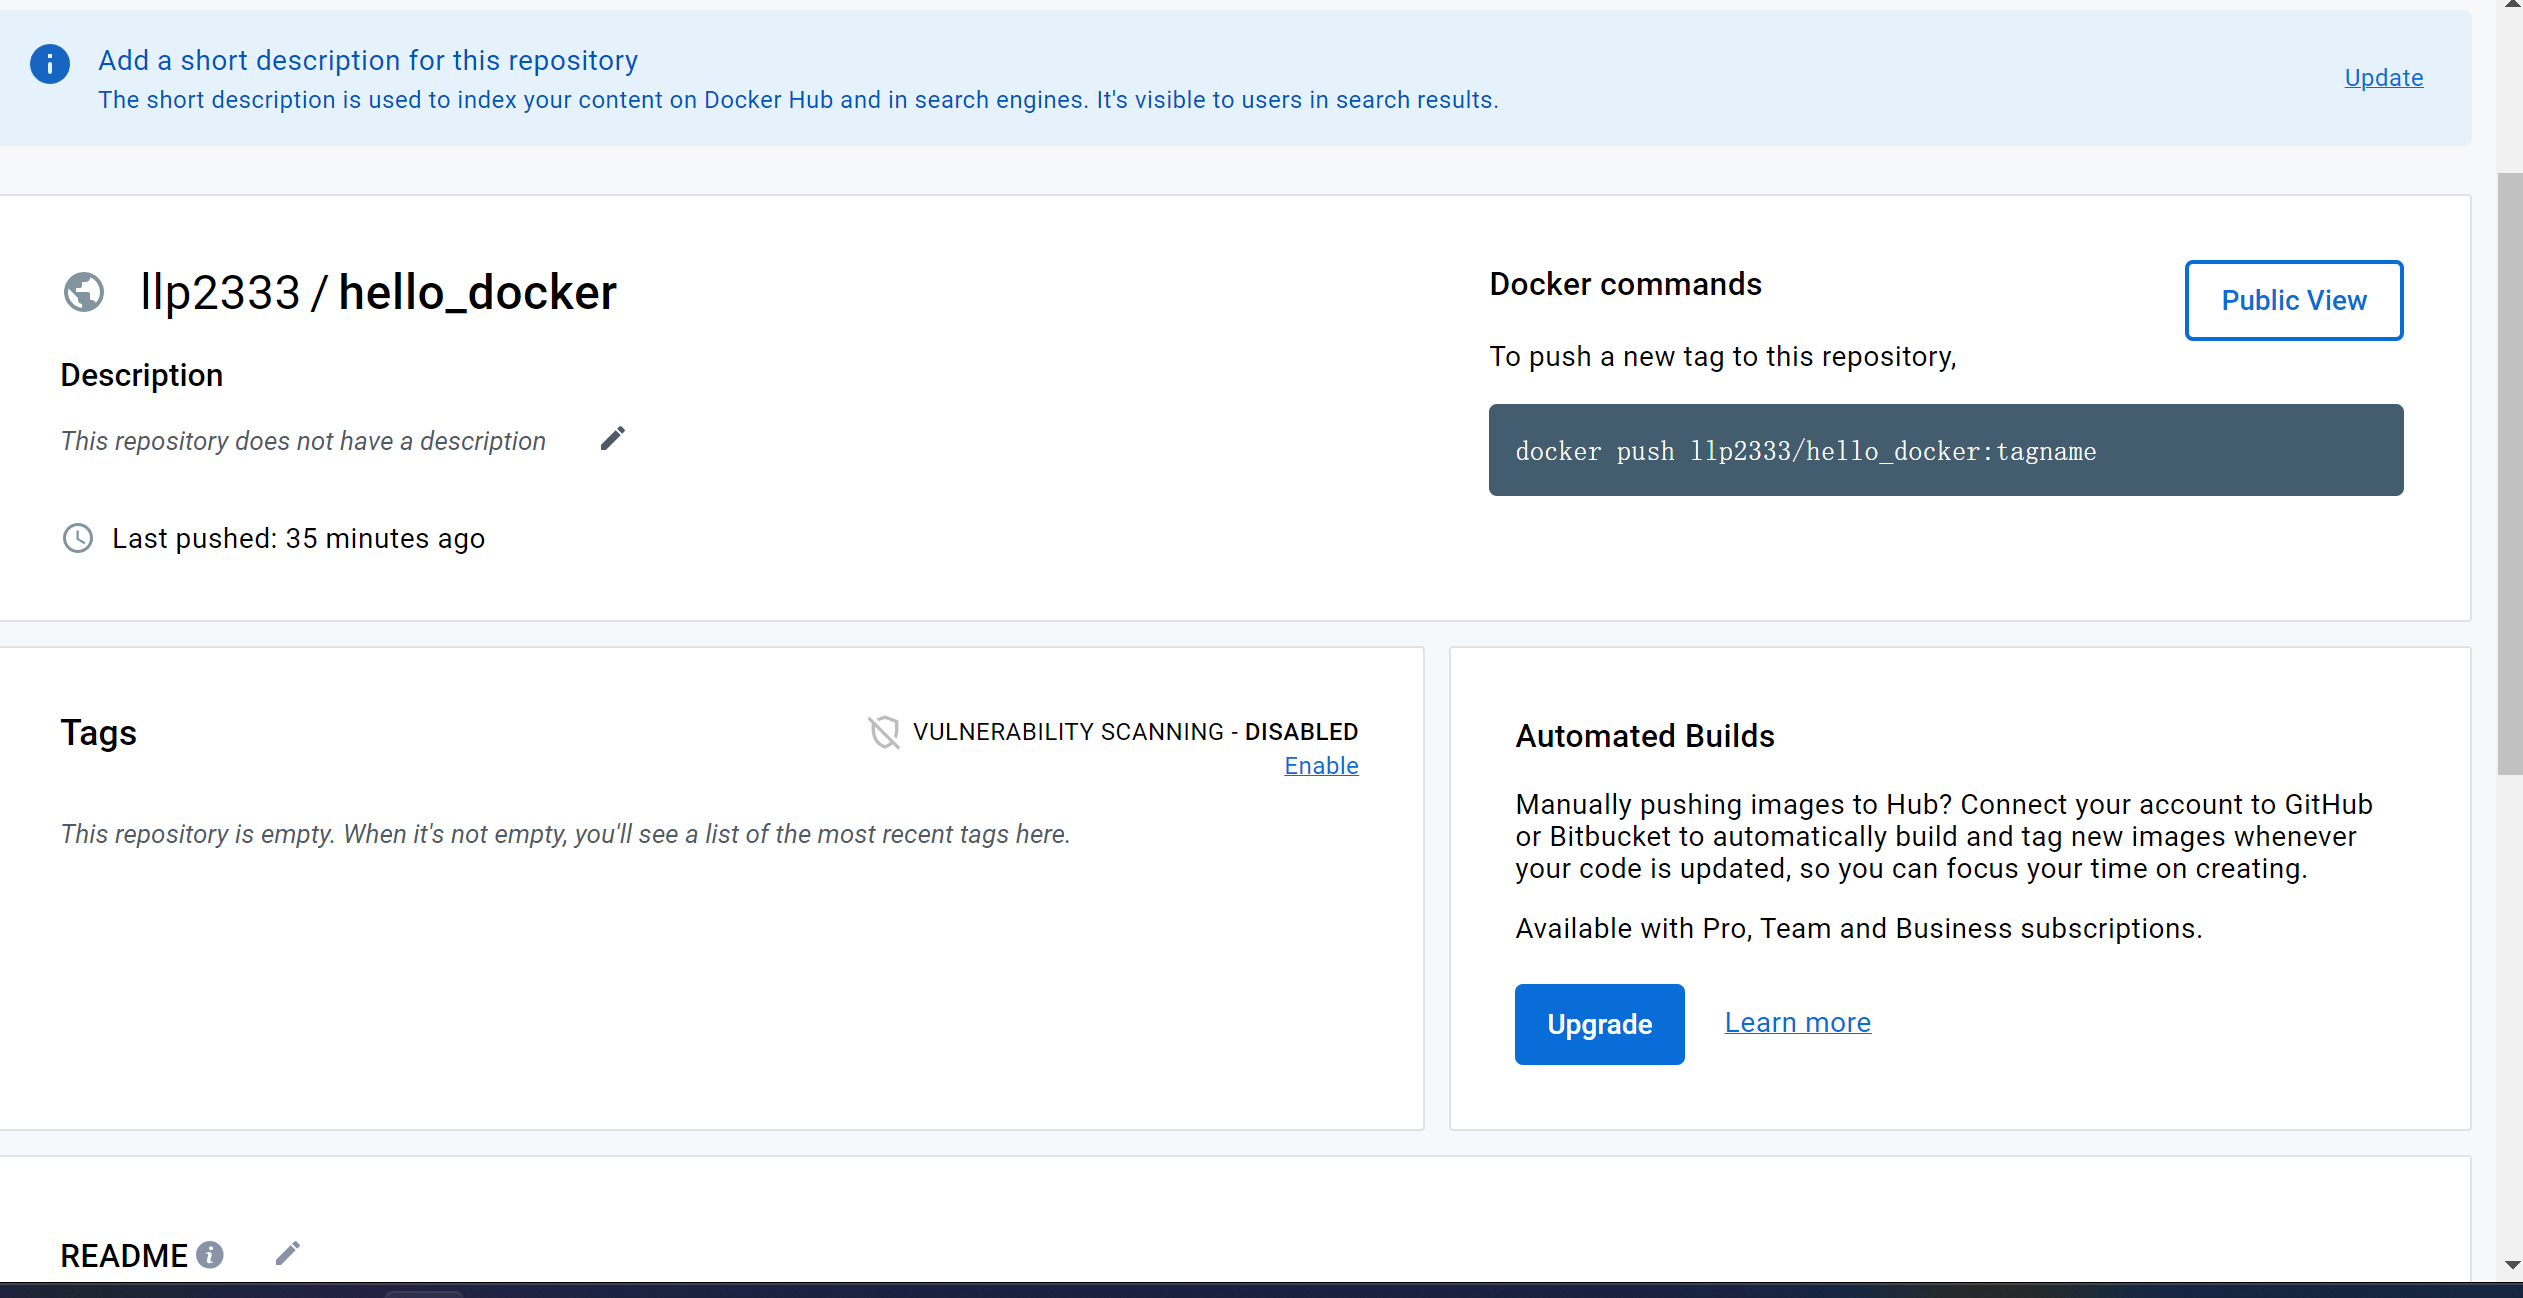The height and width of the screenshot is (1298, 2523).
Task: Click the vulnerability scanning shield icon
Action: (x=884, y=732)
